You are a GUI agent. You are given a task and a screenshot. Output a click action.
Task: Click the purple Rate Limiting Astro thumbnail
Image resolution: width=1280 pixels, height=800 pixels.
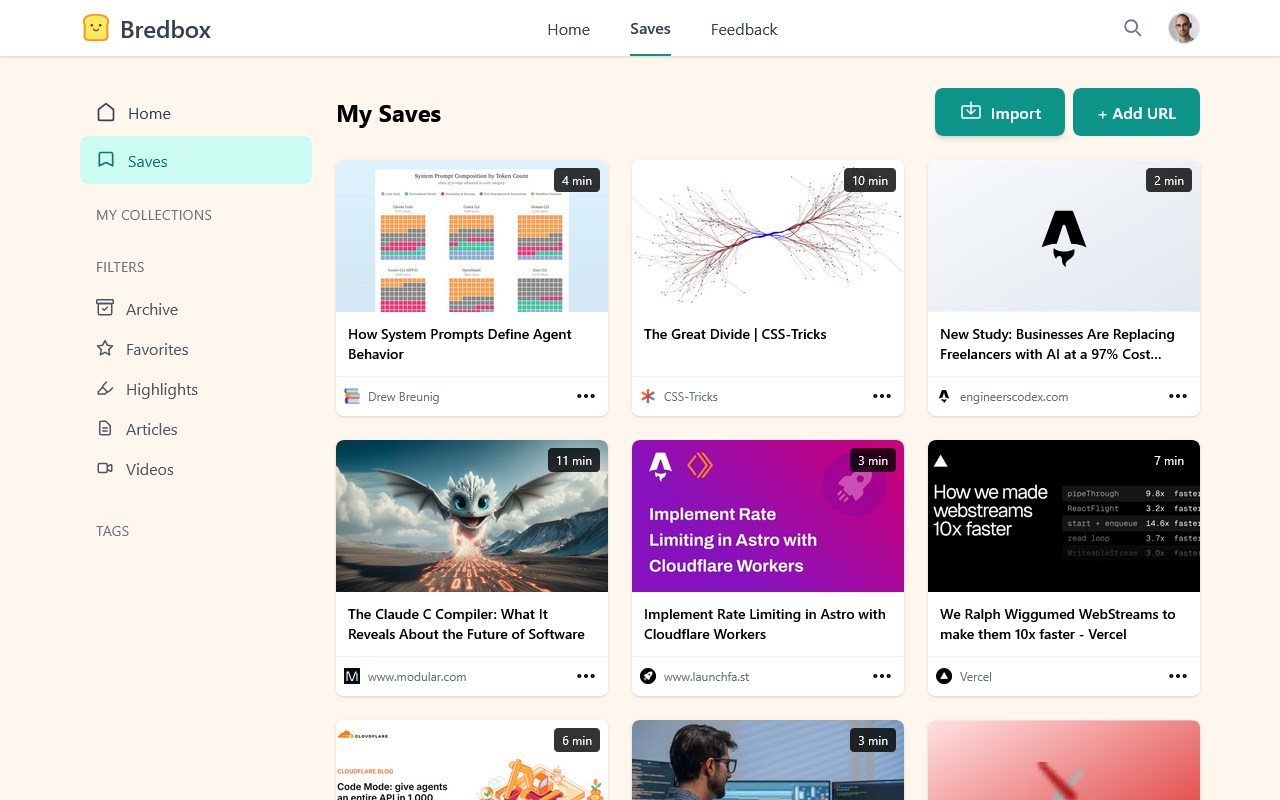(x=768, y=516)
